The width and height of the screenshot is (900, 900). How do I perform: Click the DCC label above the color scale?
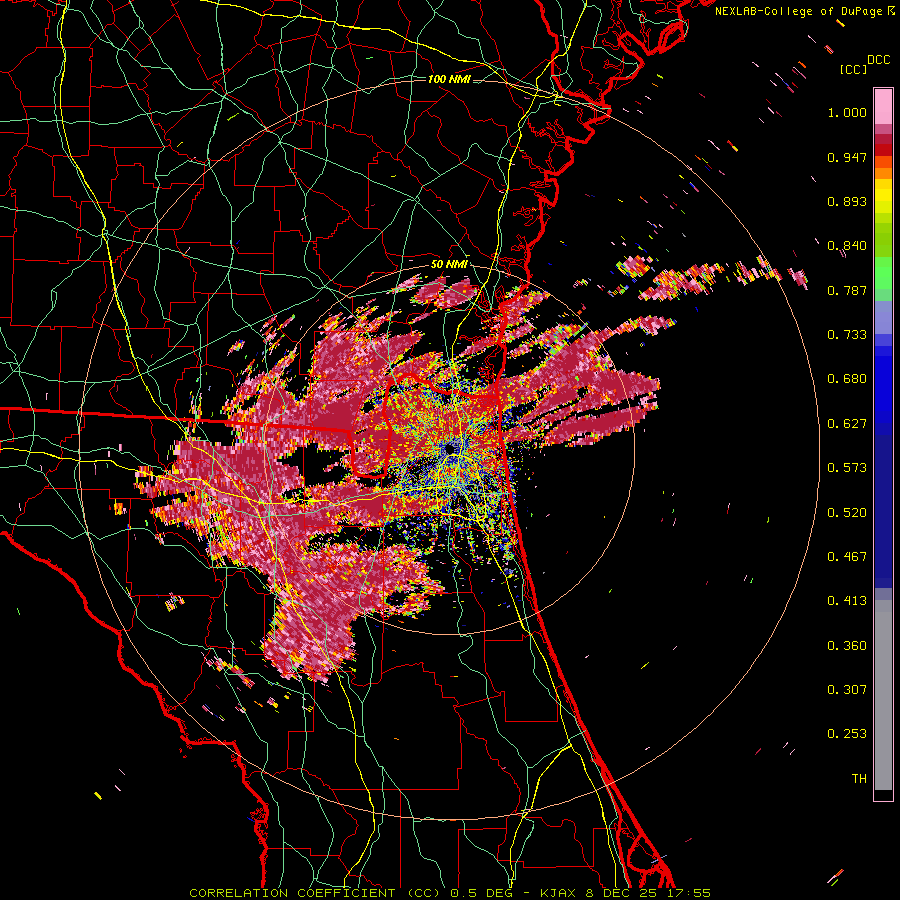[878, 60]
